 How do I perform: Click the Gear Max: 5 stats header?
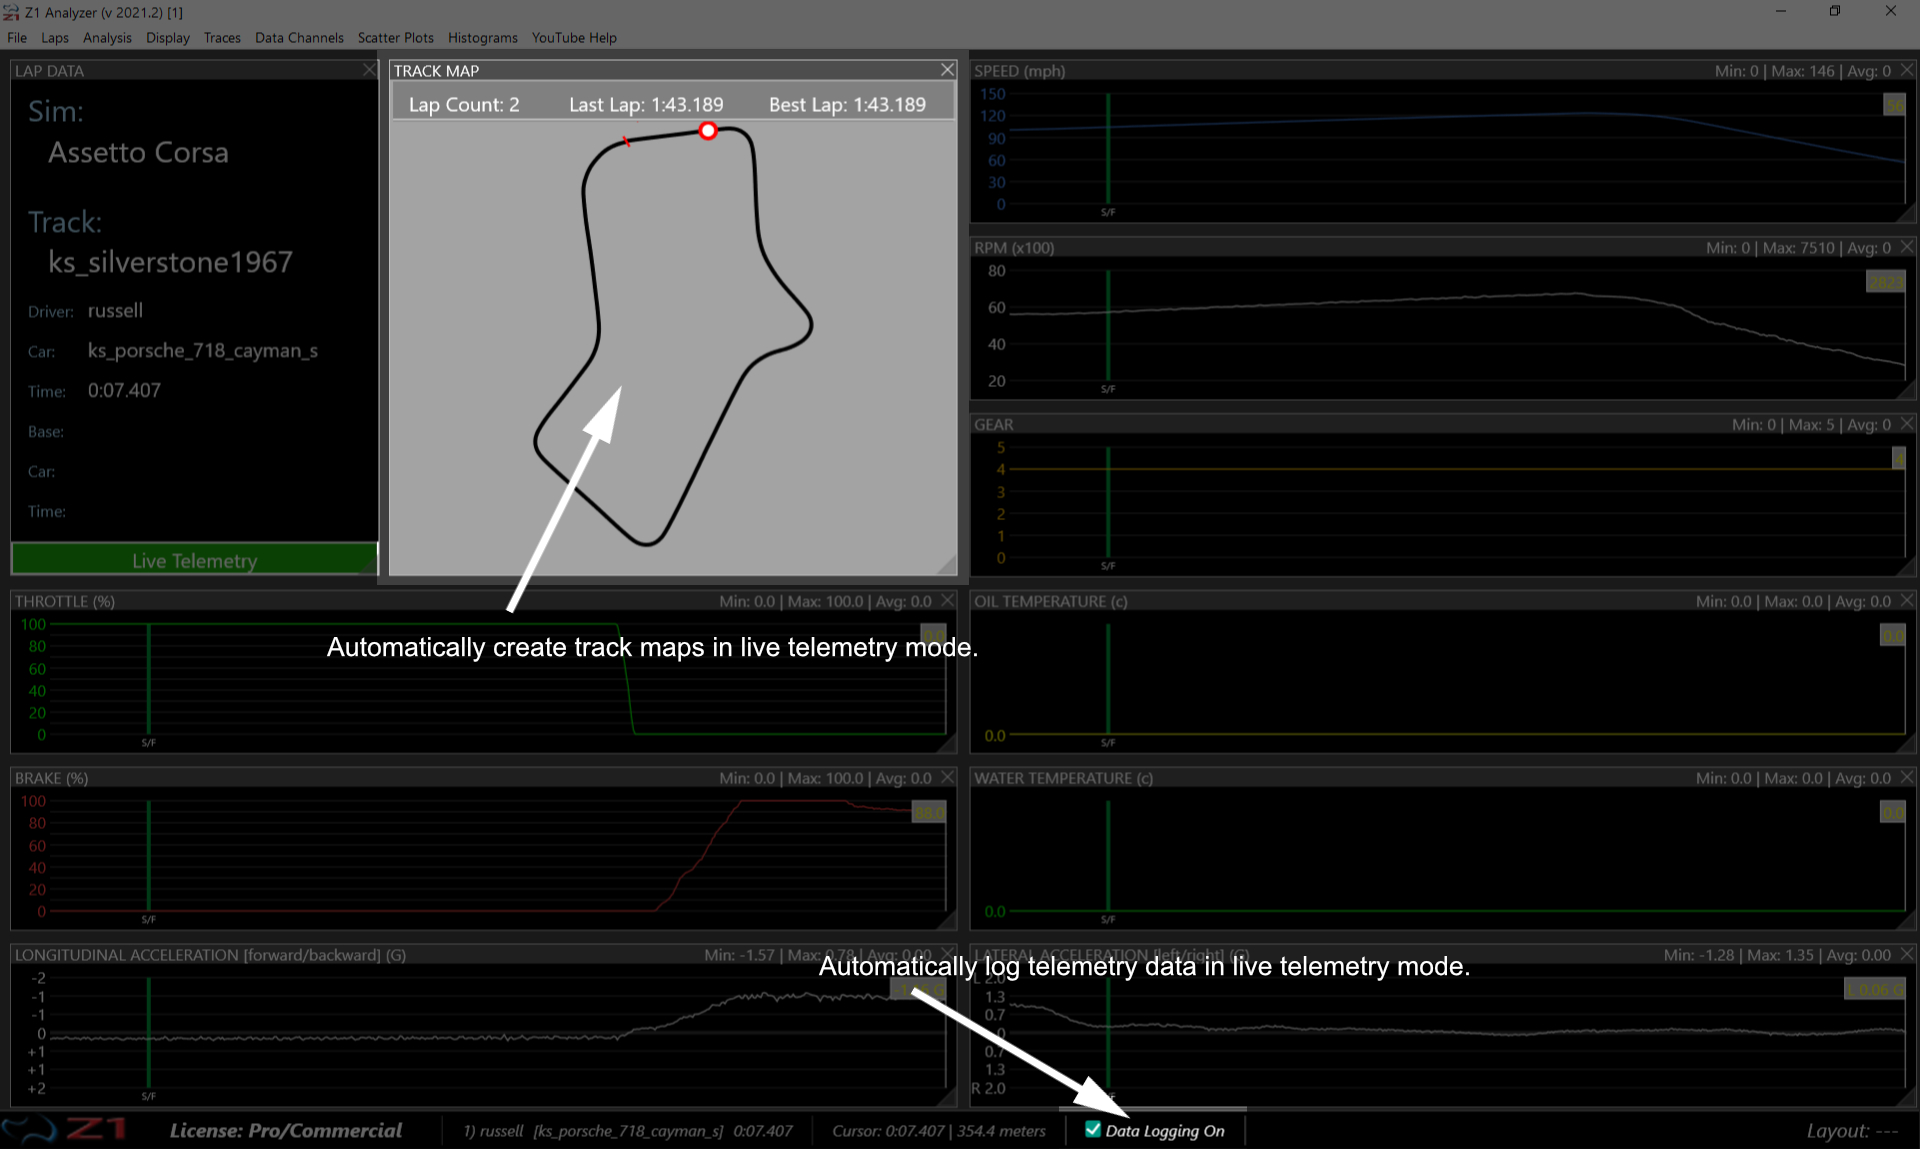coord(1811,425)
